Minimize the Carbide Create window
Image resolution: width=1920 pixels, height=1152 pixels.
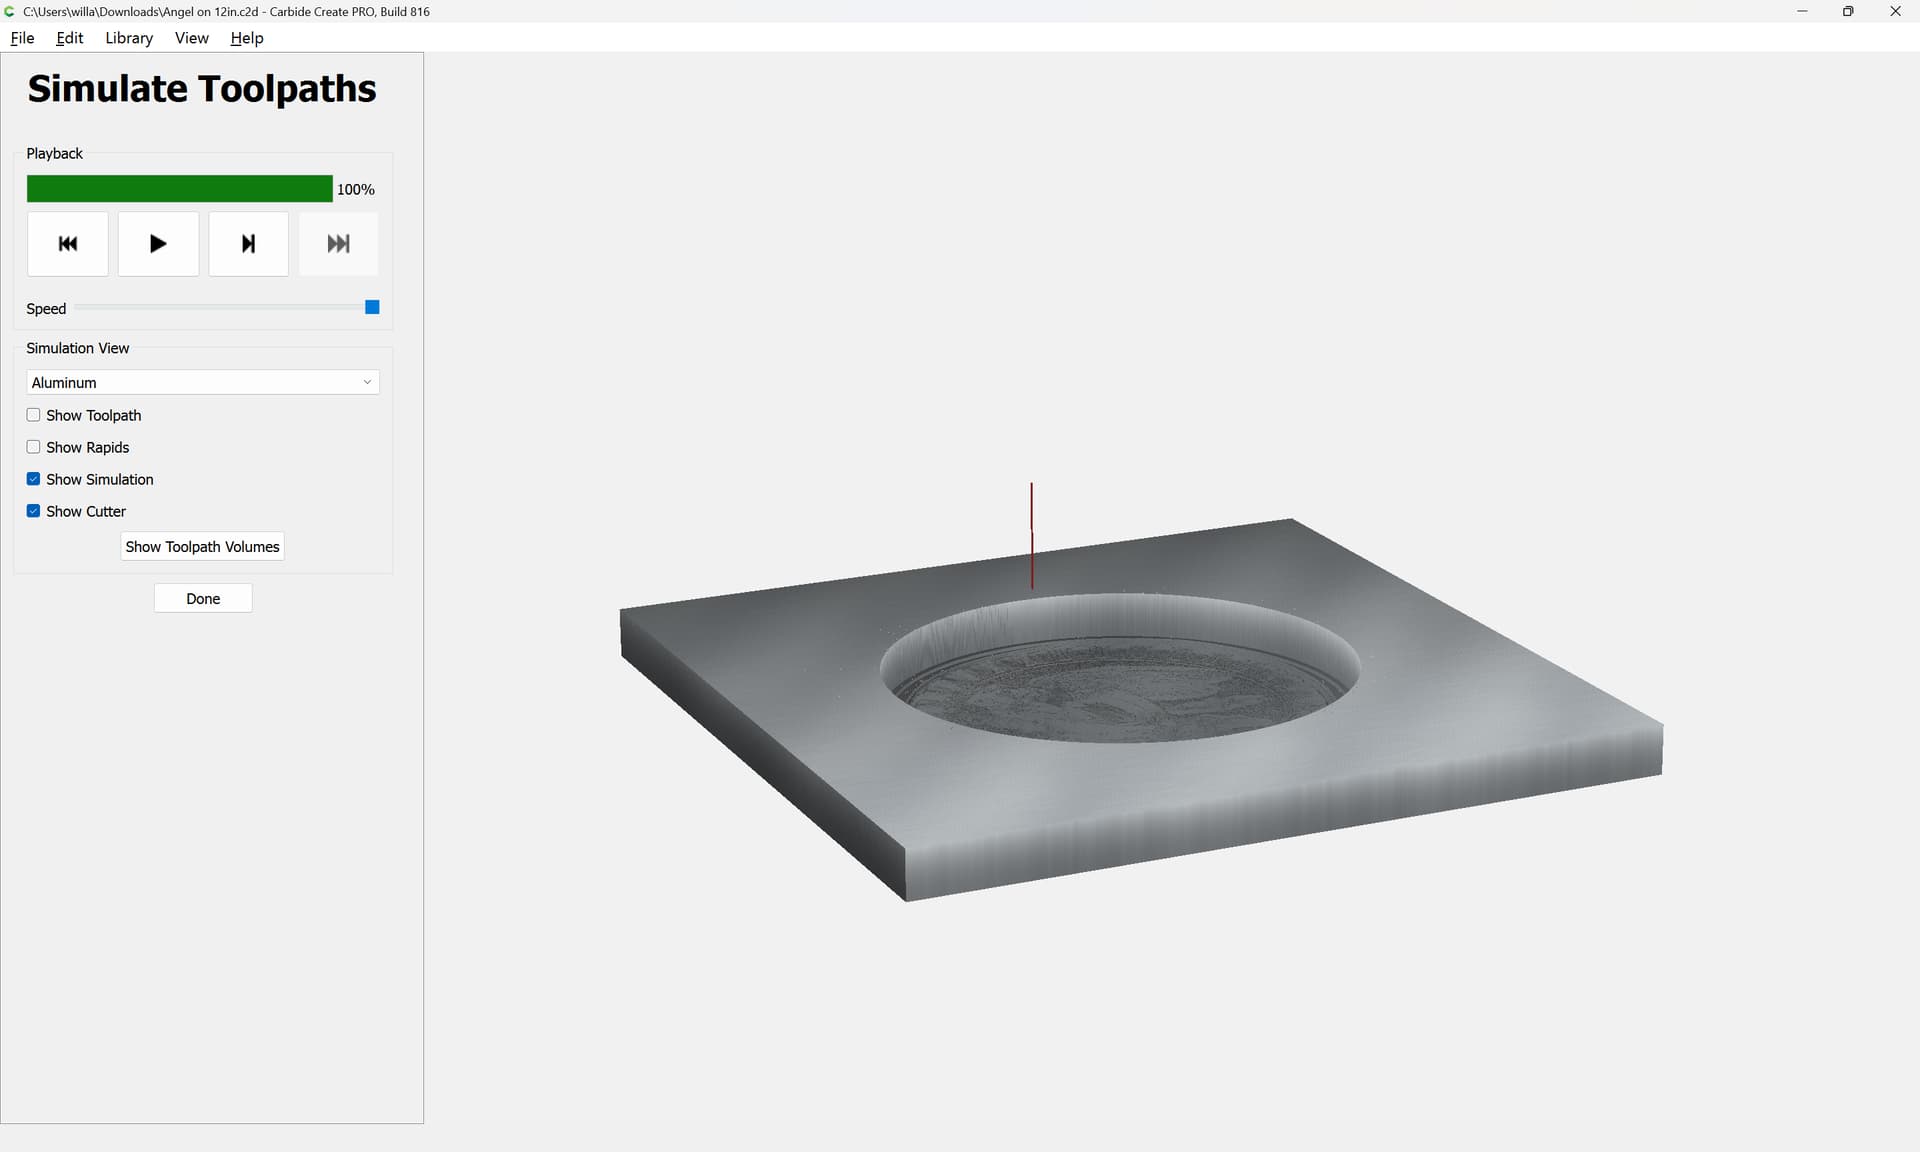click(1802, 11)
